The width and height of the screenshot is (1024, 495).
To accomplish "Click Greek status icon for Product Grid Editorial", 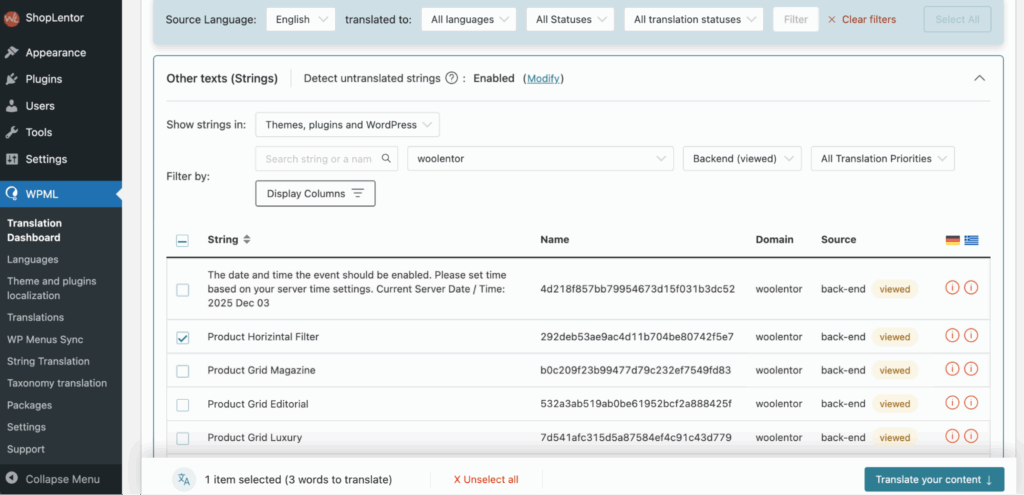I will 971,402.
